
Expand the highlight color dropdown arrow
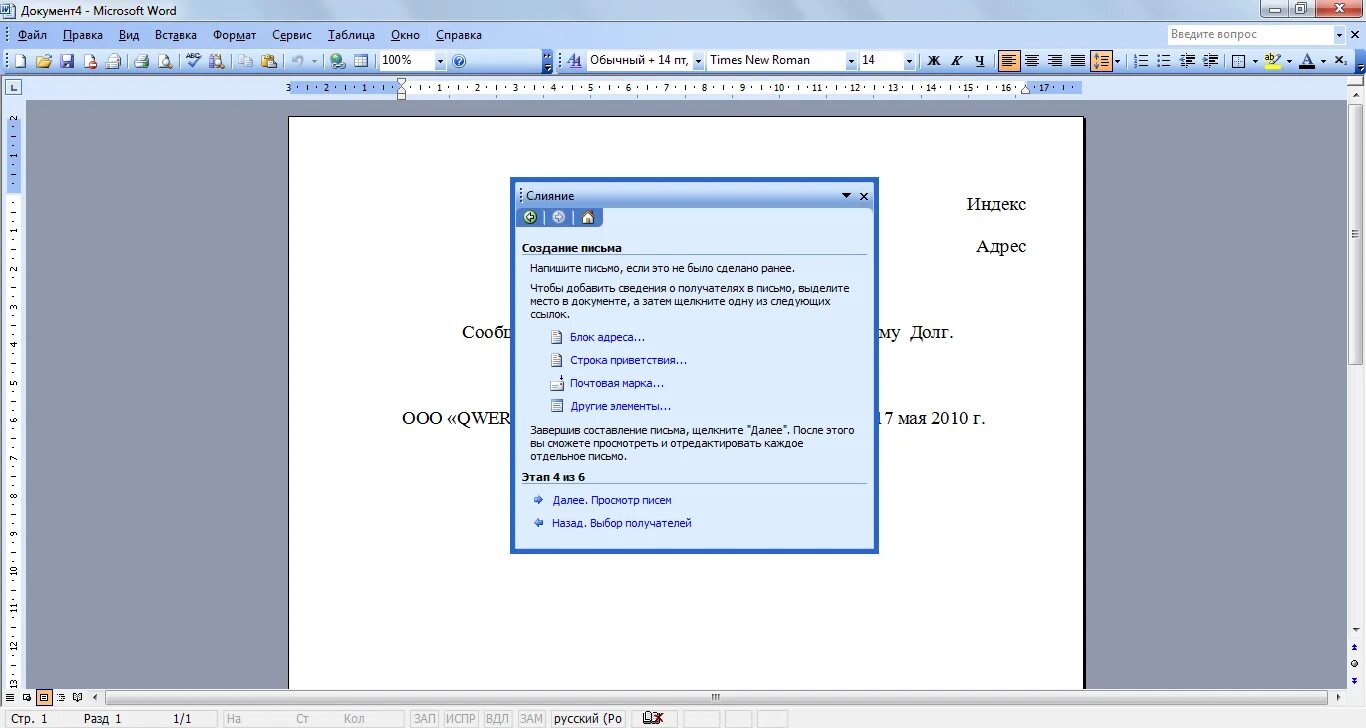(x=1289, y=61)
